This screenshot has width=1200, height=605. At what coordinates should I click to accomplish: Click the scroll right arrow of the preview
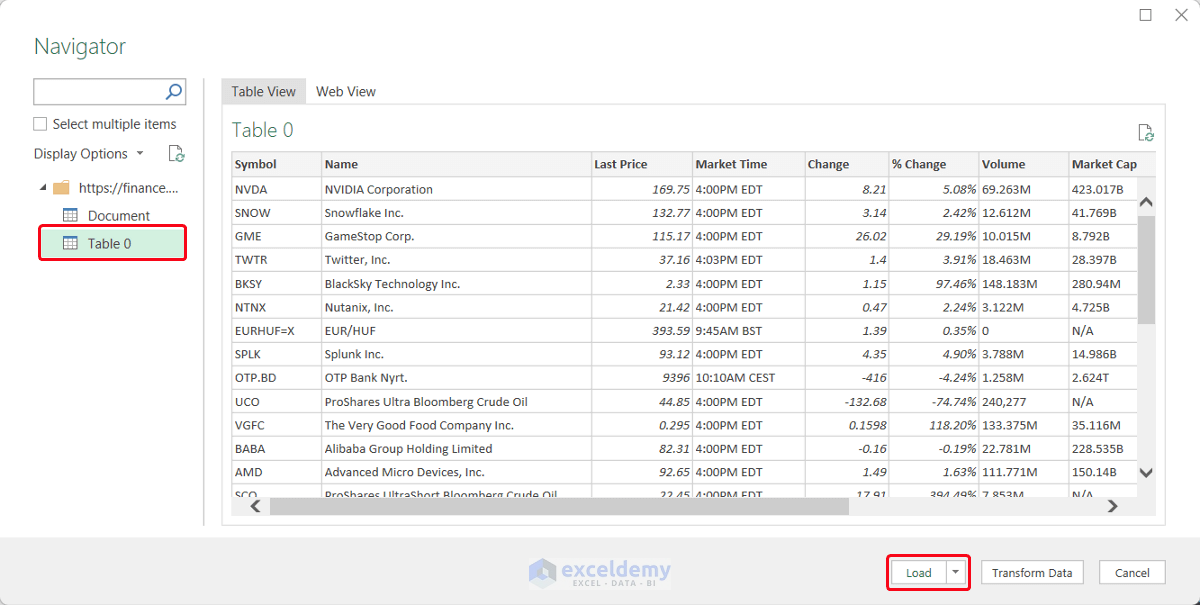click(x=1113, y=506)
